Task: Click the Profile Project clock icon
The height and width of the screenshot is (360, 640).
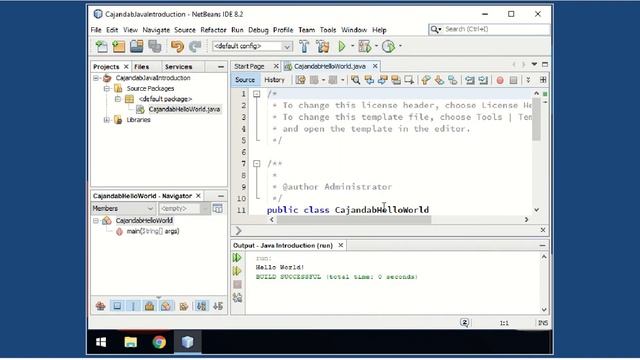Action: (388, 47)
